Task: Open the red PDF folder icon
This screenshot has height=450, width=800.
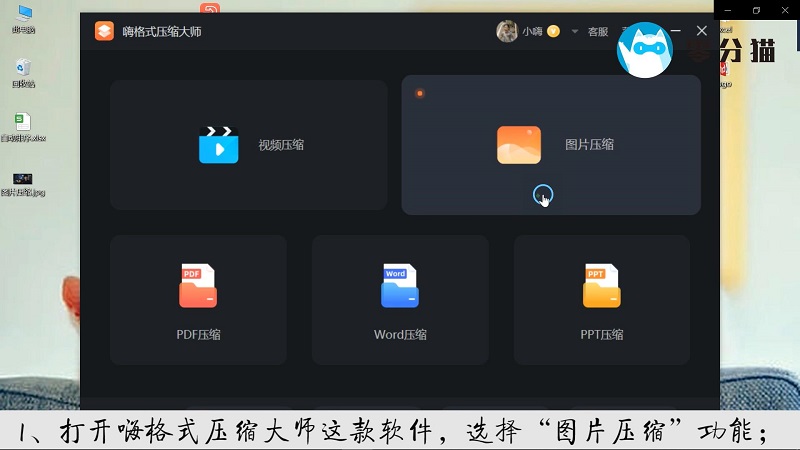Action: coord(198,286)
